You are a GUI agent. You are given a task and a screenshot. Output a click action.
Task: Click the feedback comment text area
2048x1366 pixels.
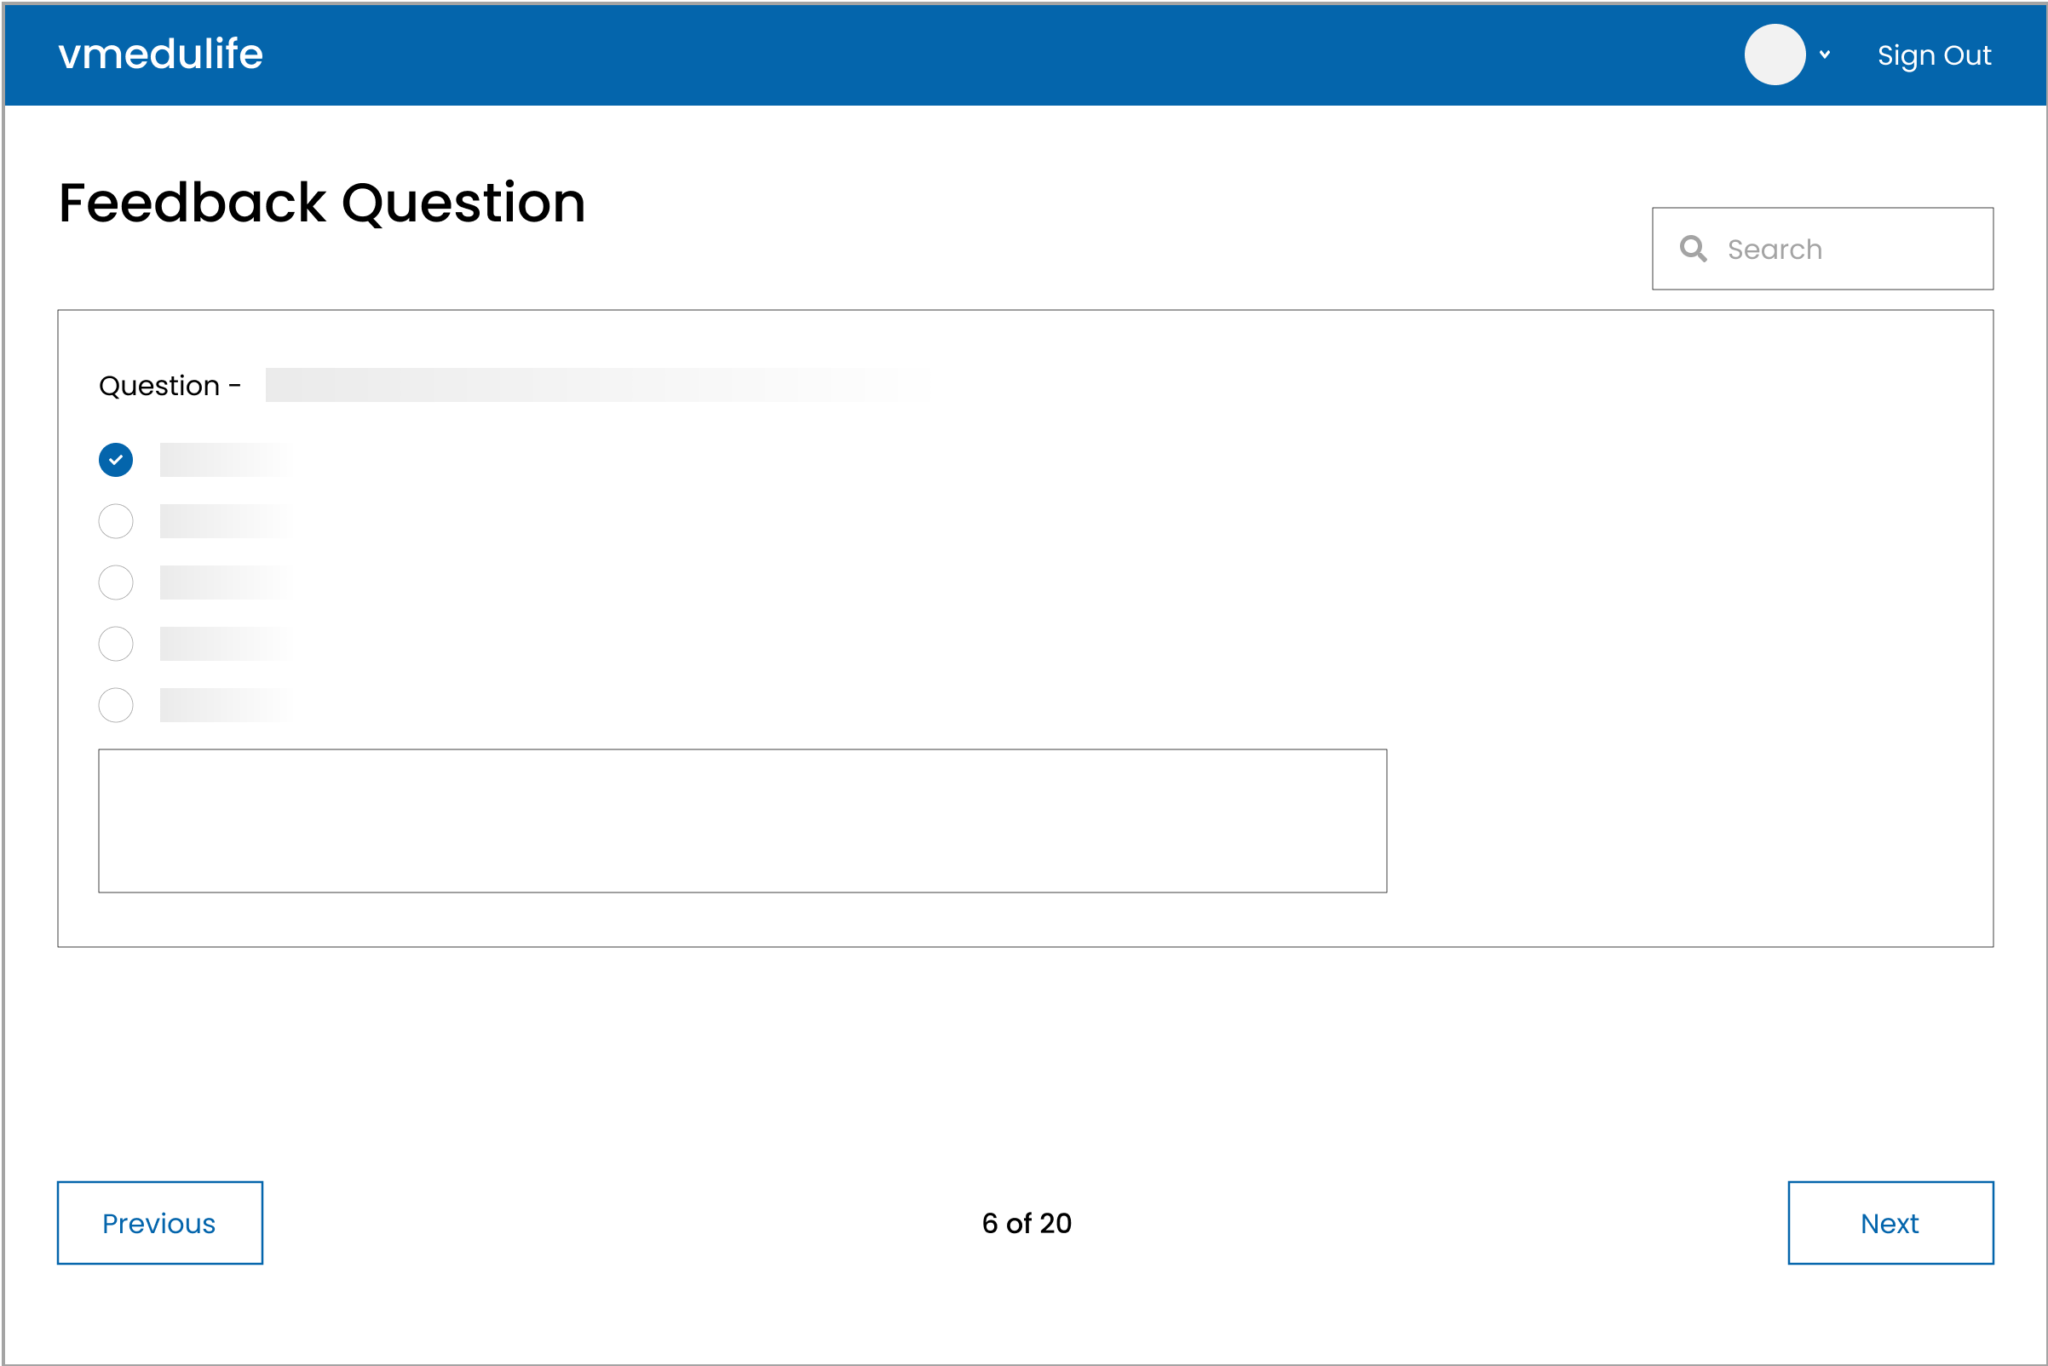pos(742,821)
